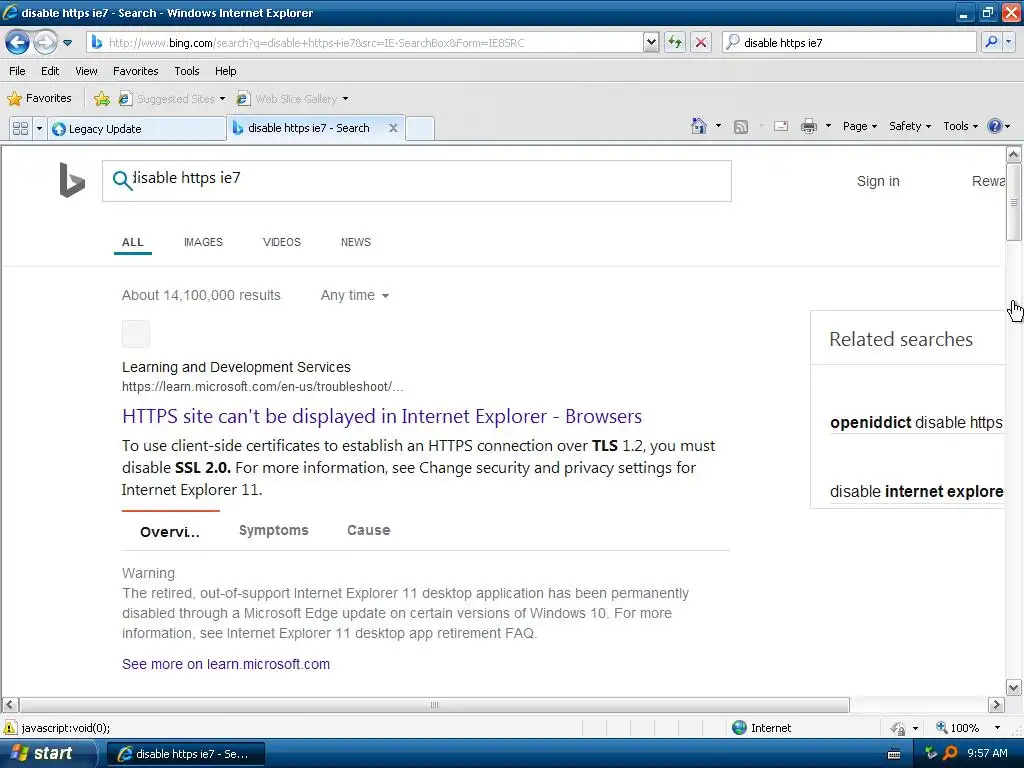
Task: Click the RSS Feeds icon
Action: [741, 127]
